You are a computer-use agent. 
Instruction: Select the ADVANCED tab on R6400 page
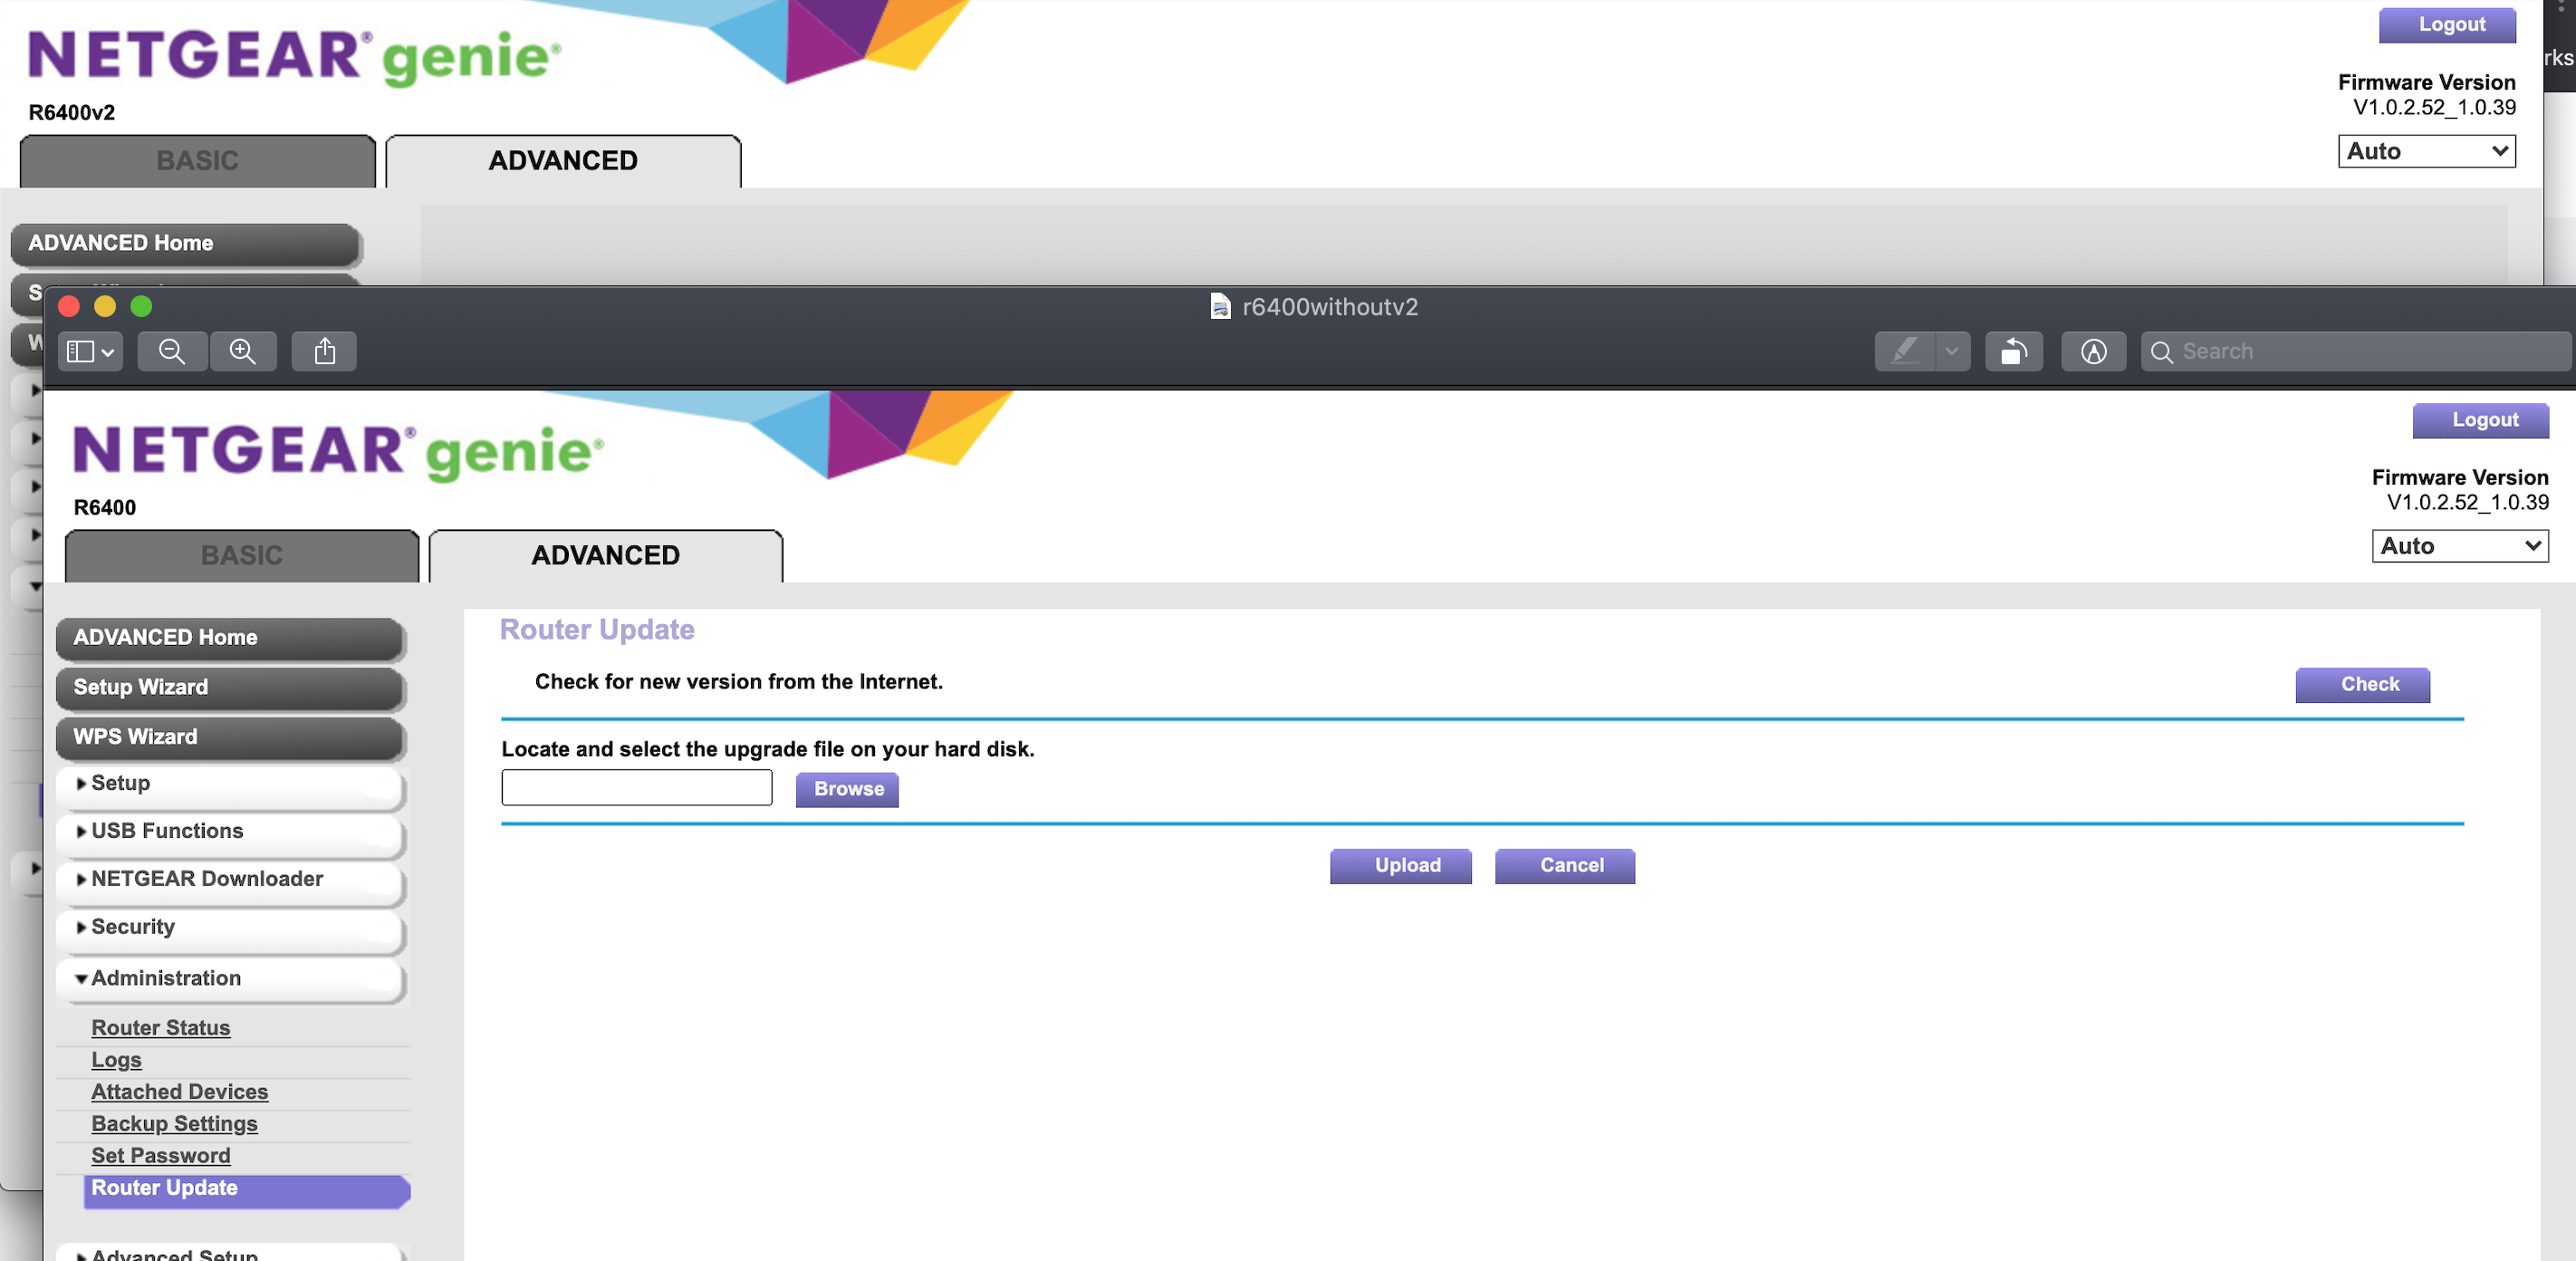[604, 555]
